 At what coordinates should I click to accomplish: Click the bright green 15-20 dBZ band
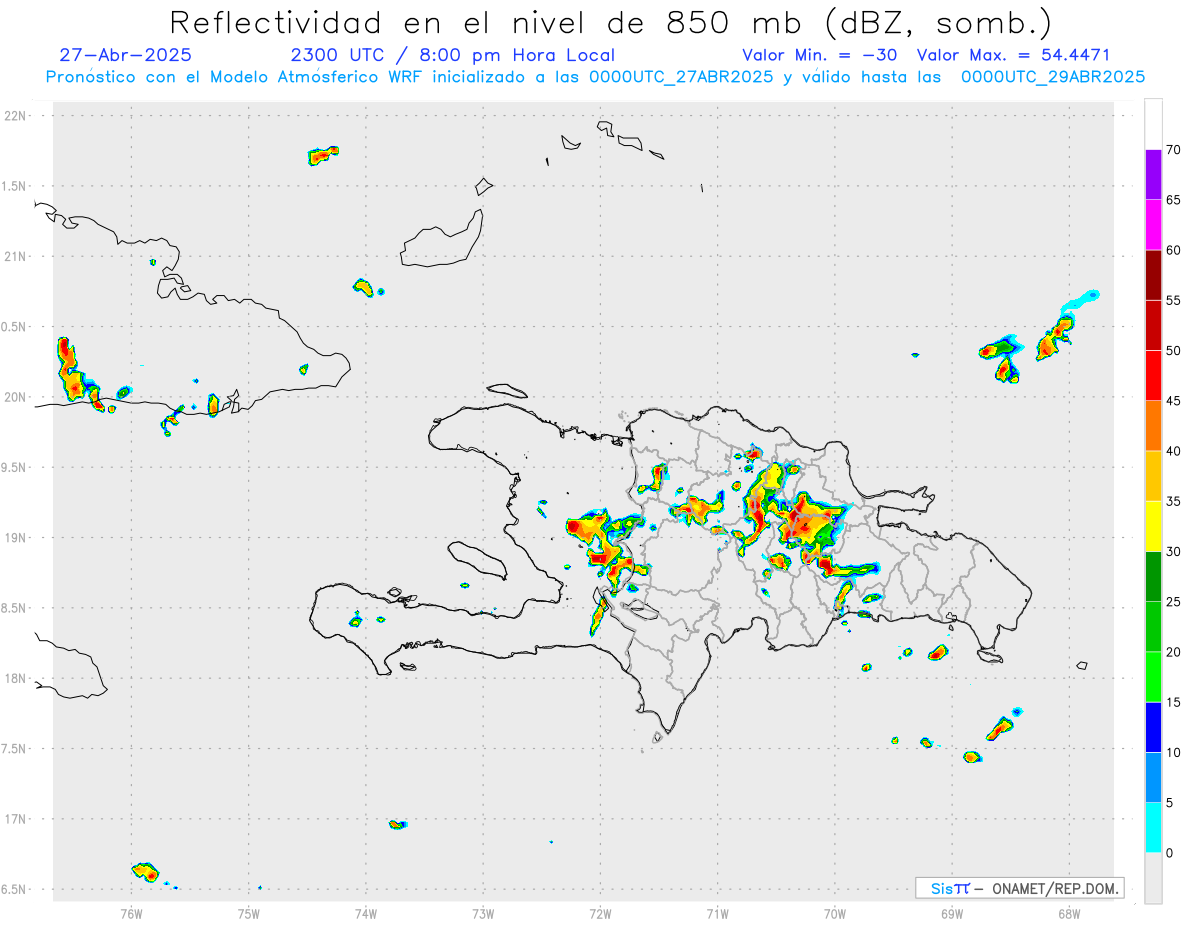[x=1153, y=677]
